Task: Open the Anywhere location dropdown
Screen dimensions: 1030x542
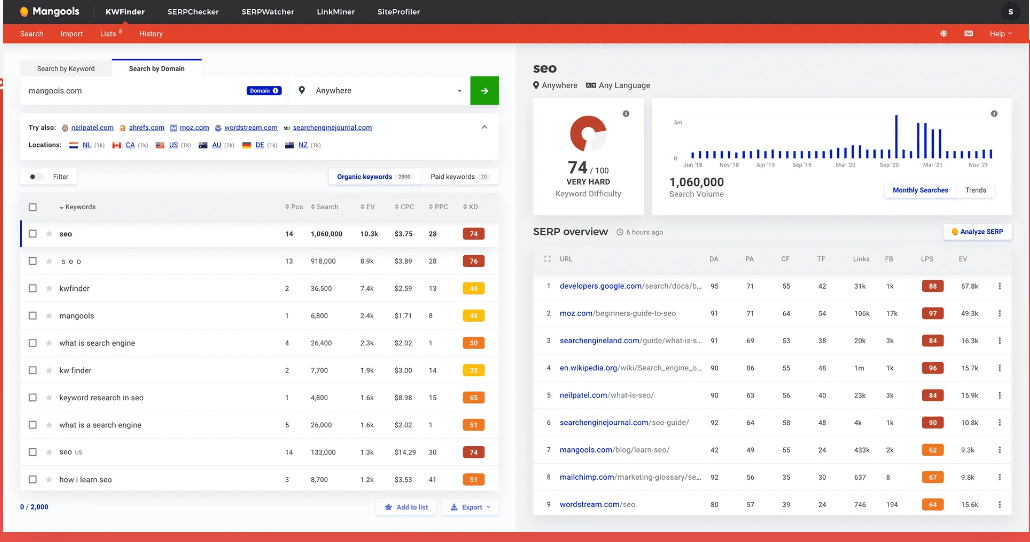Action: pos(380,91)
